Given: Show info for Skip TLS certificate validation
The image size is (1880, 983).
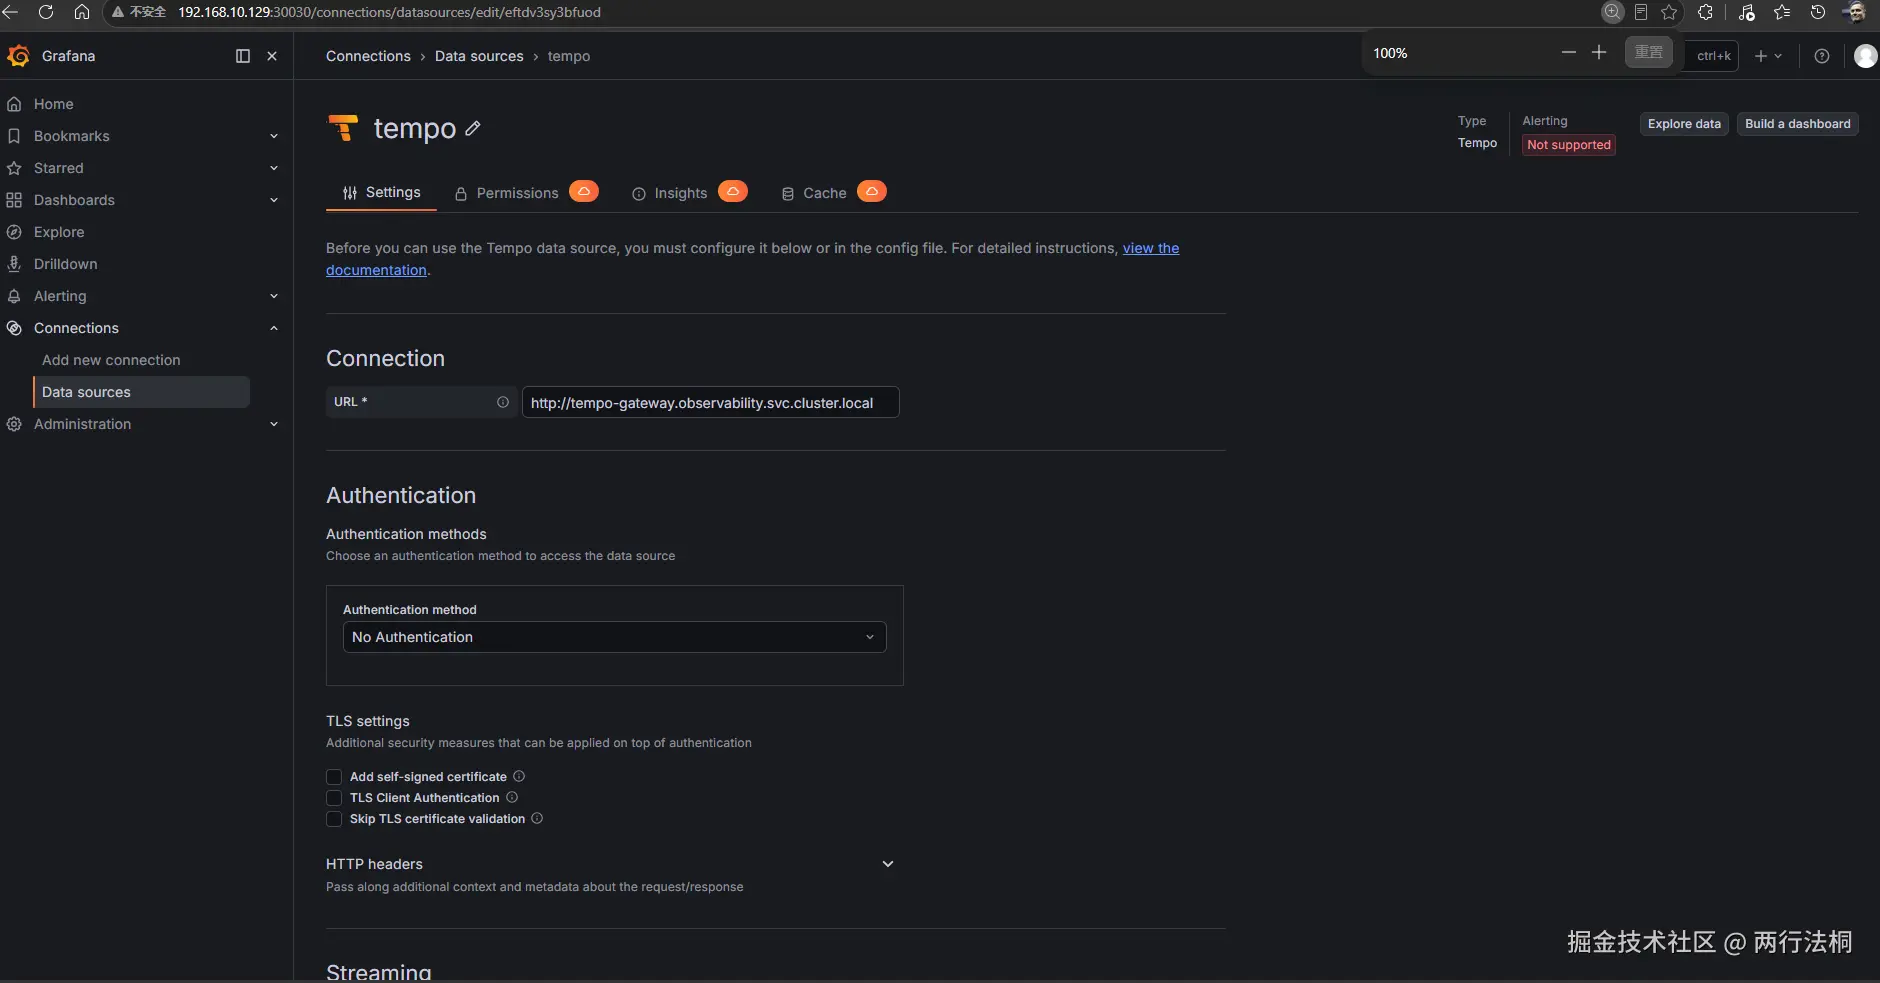Looking at the screenshot, I should pos(537,818).
